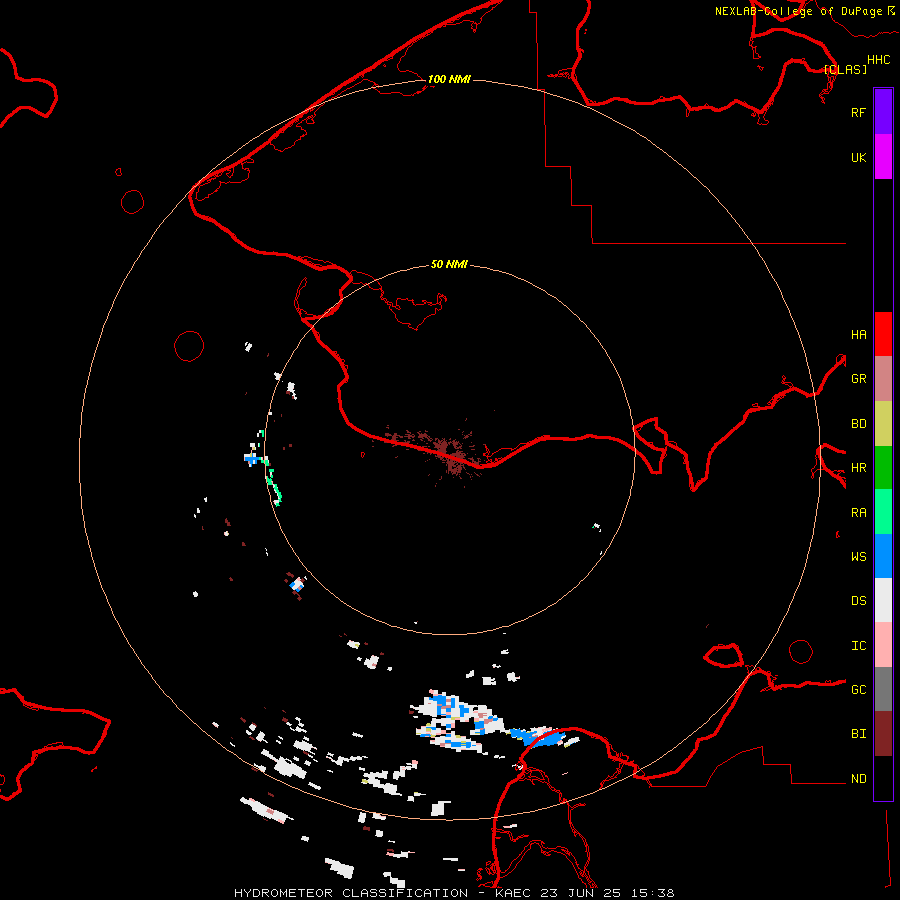Click the UK magenta legend swatch
Viewport: 900px width, 900px height.
(x=883, y=157)
